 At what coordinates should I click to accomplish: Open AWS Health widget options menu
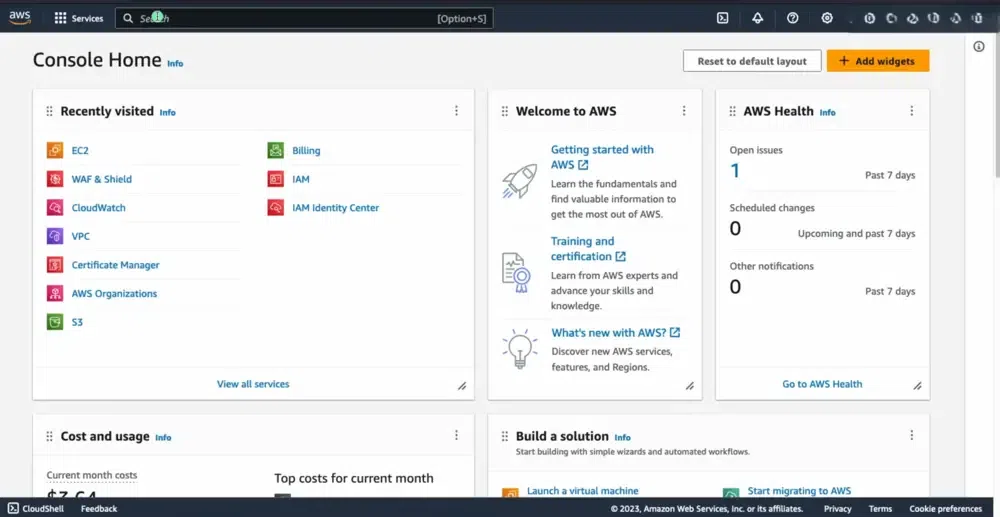[911, 111]
